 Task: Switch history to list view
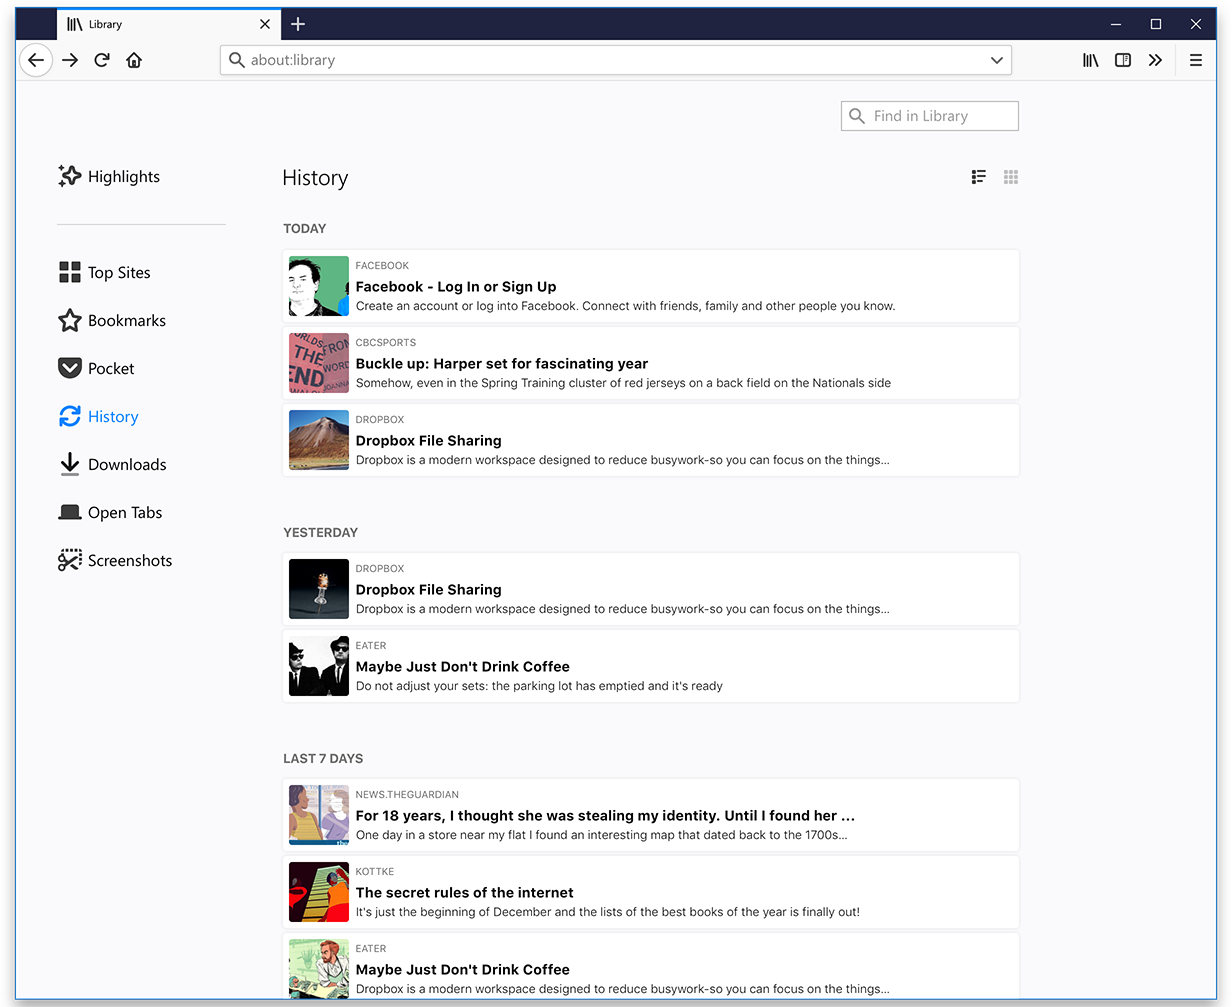tap(979, 177)
